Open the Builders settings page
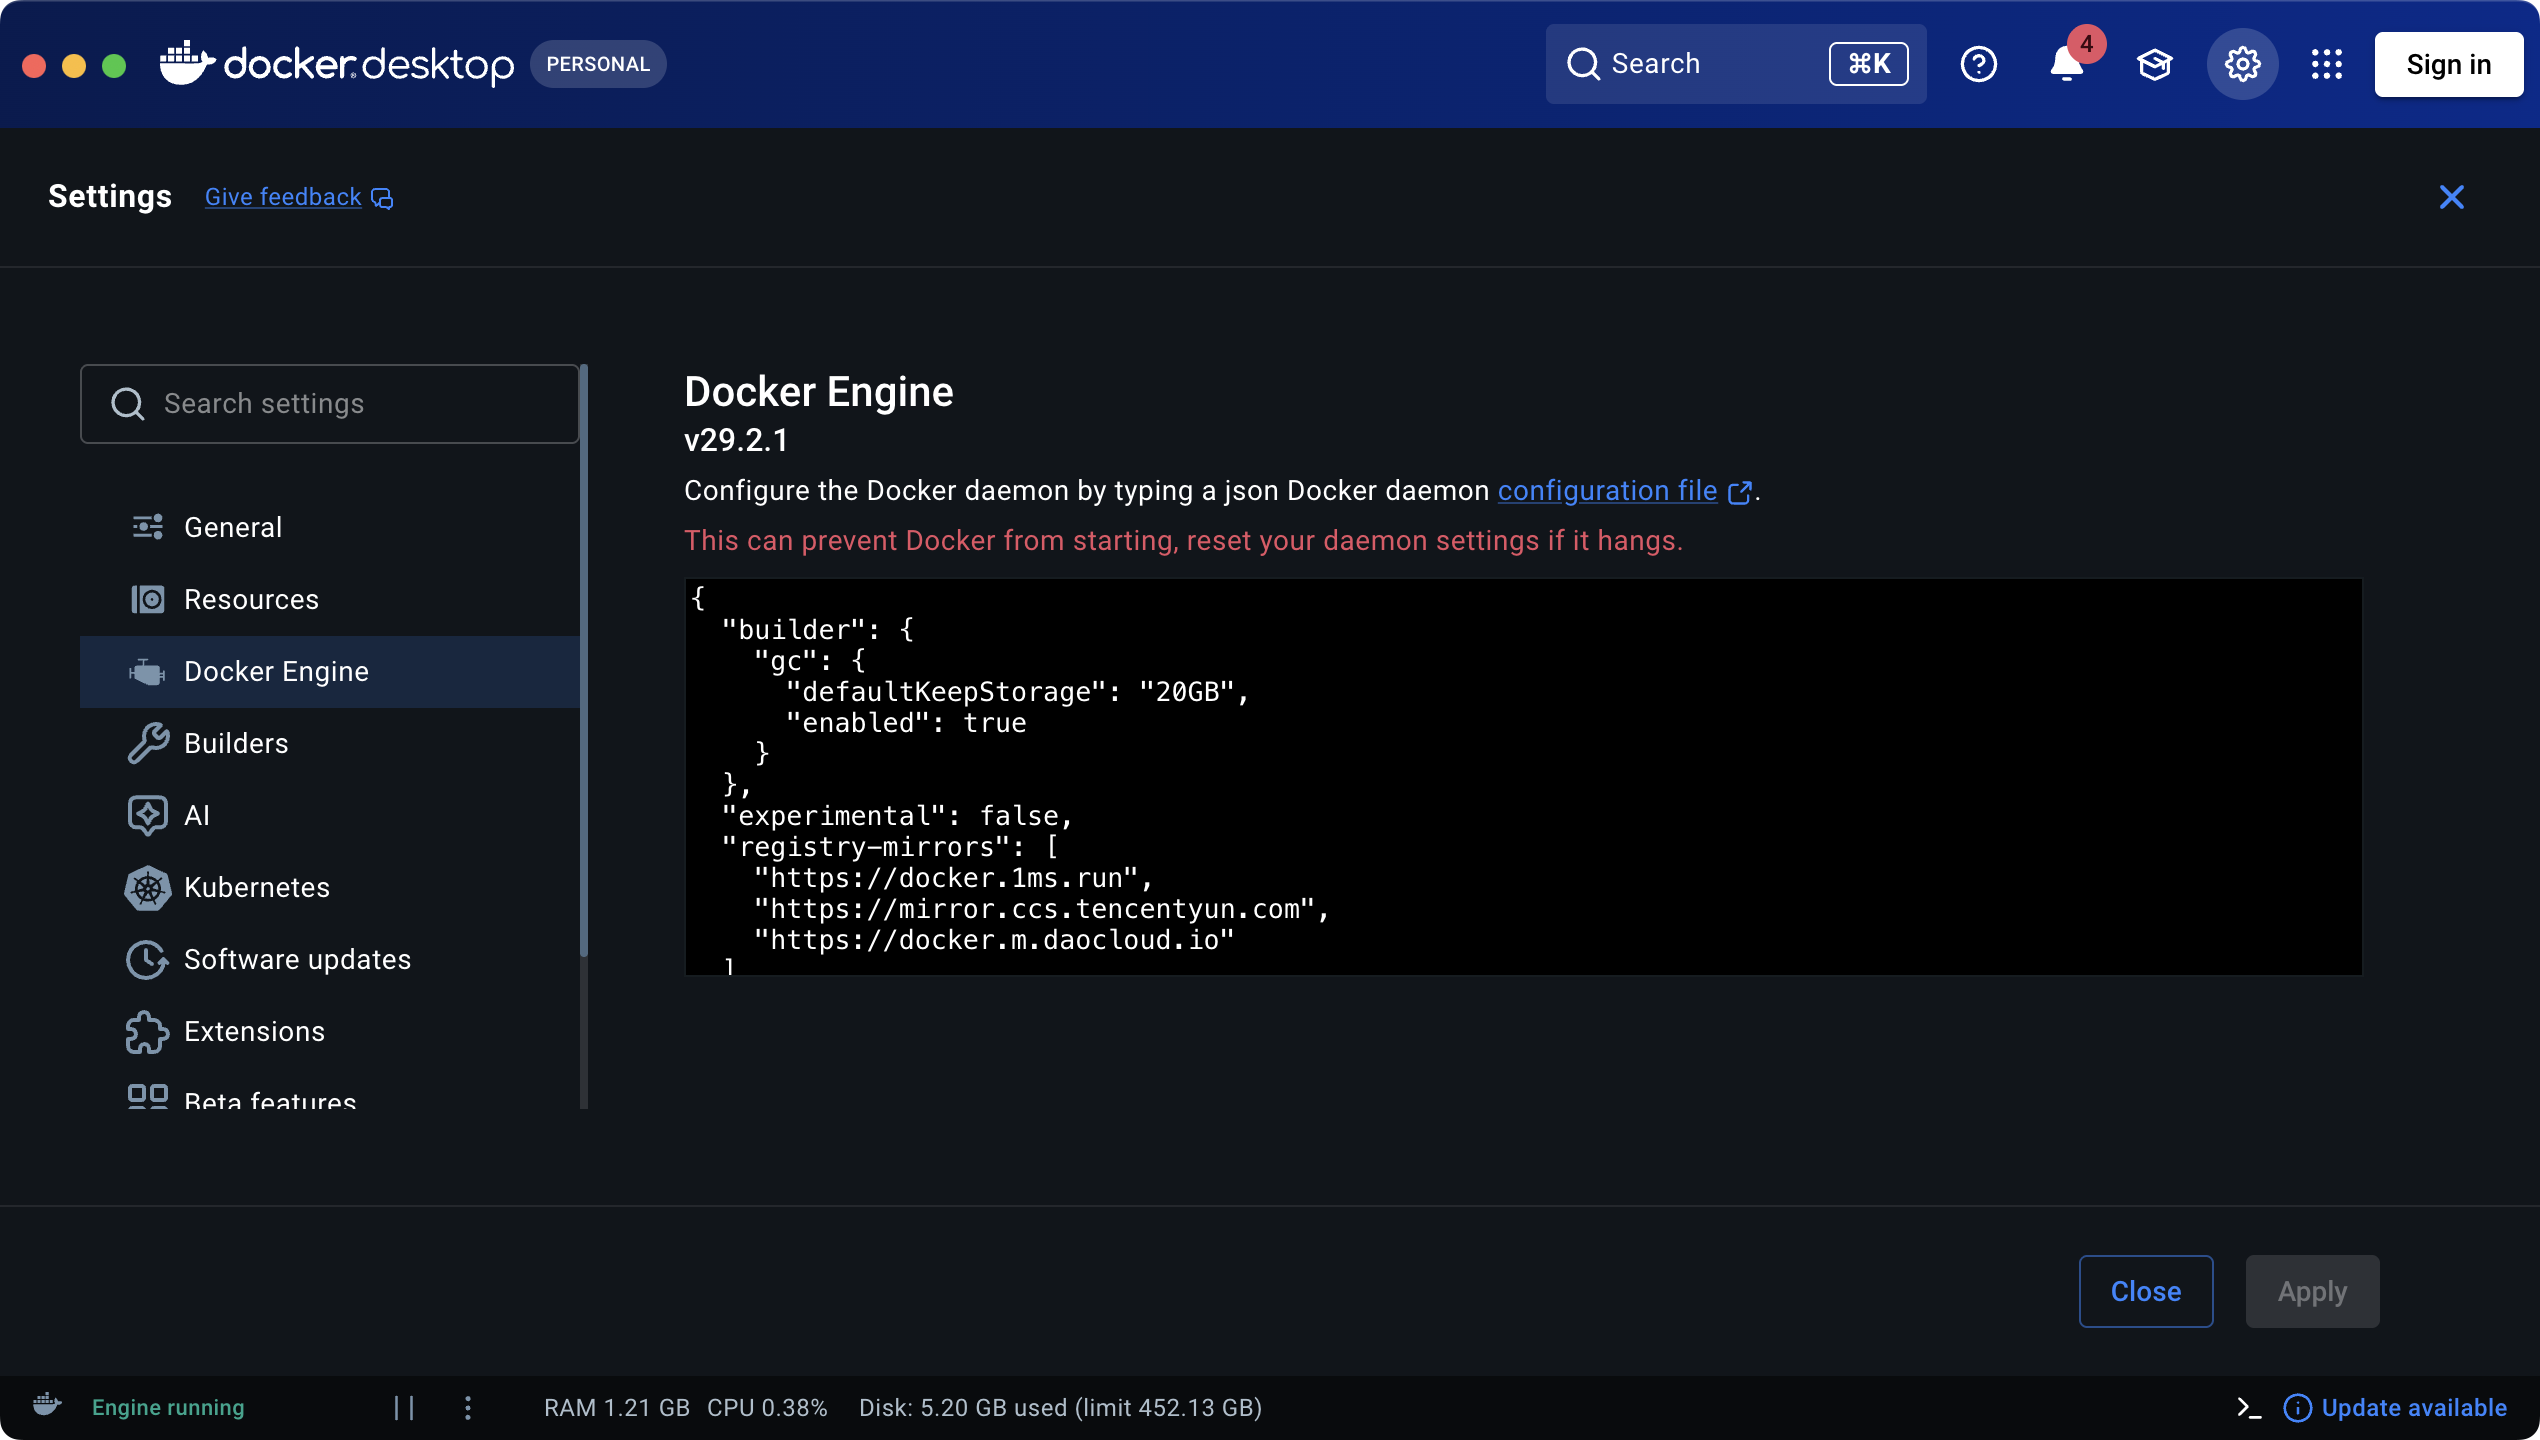The image size is (2540, 1440). click(x=236, y=743)
